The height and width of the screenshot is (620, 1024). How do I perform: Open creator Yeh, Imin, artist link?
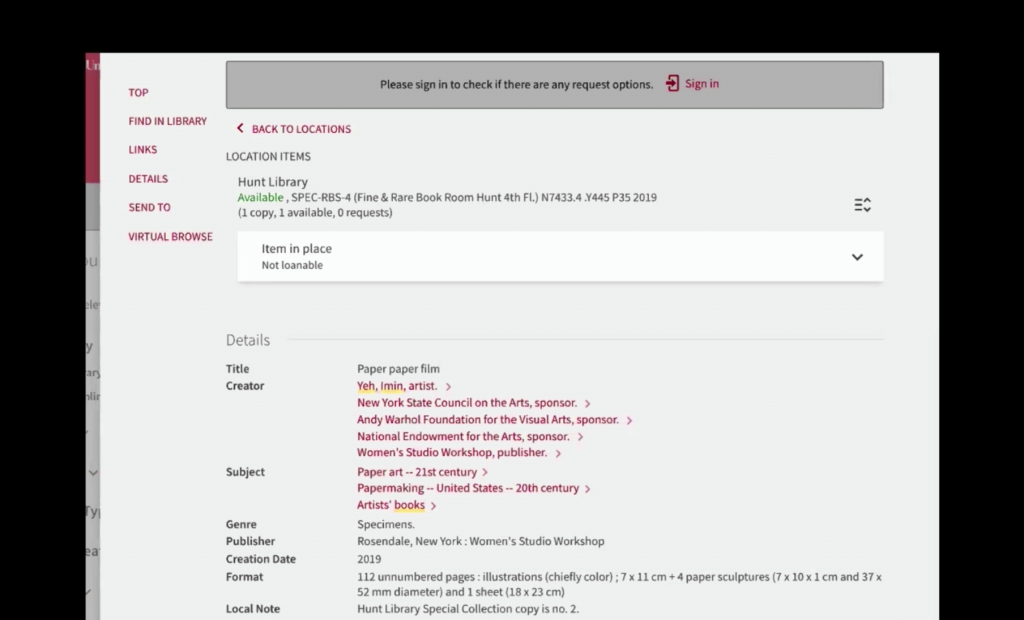click(x=397, y=386)
